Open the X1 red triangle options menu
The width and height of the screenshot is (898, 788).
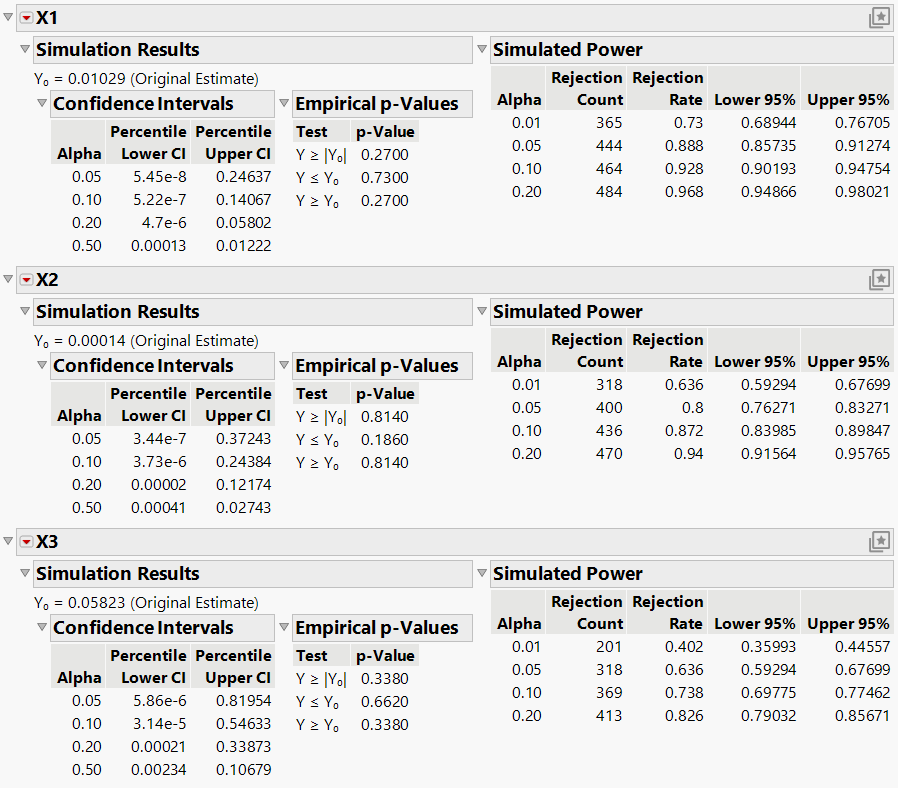click(24, 17)
